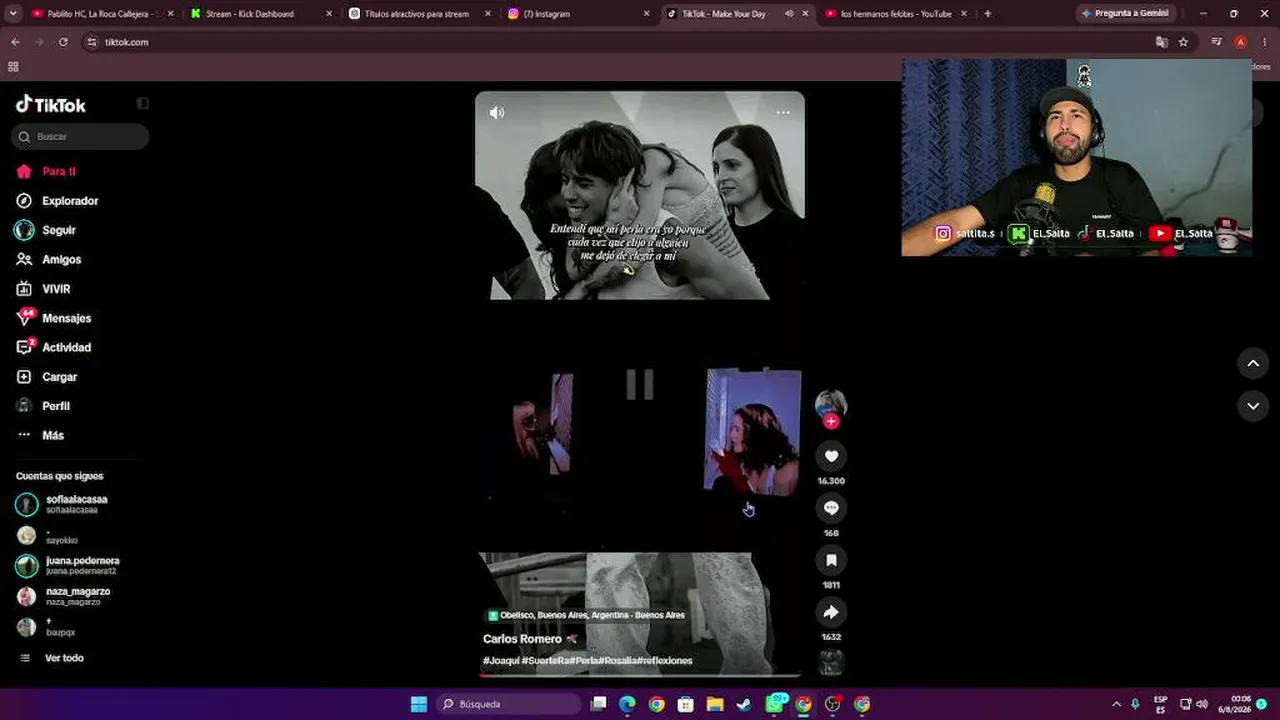This screenshot has height=720, width=1280.
Task: Pause the playing TikTok video
Action: pos(640,385)
